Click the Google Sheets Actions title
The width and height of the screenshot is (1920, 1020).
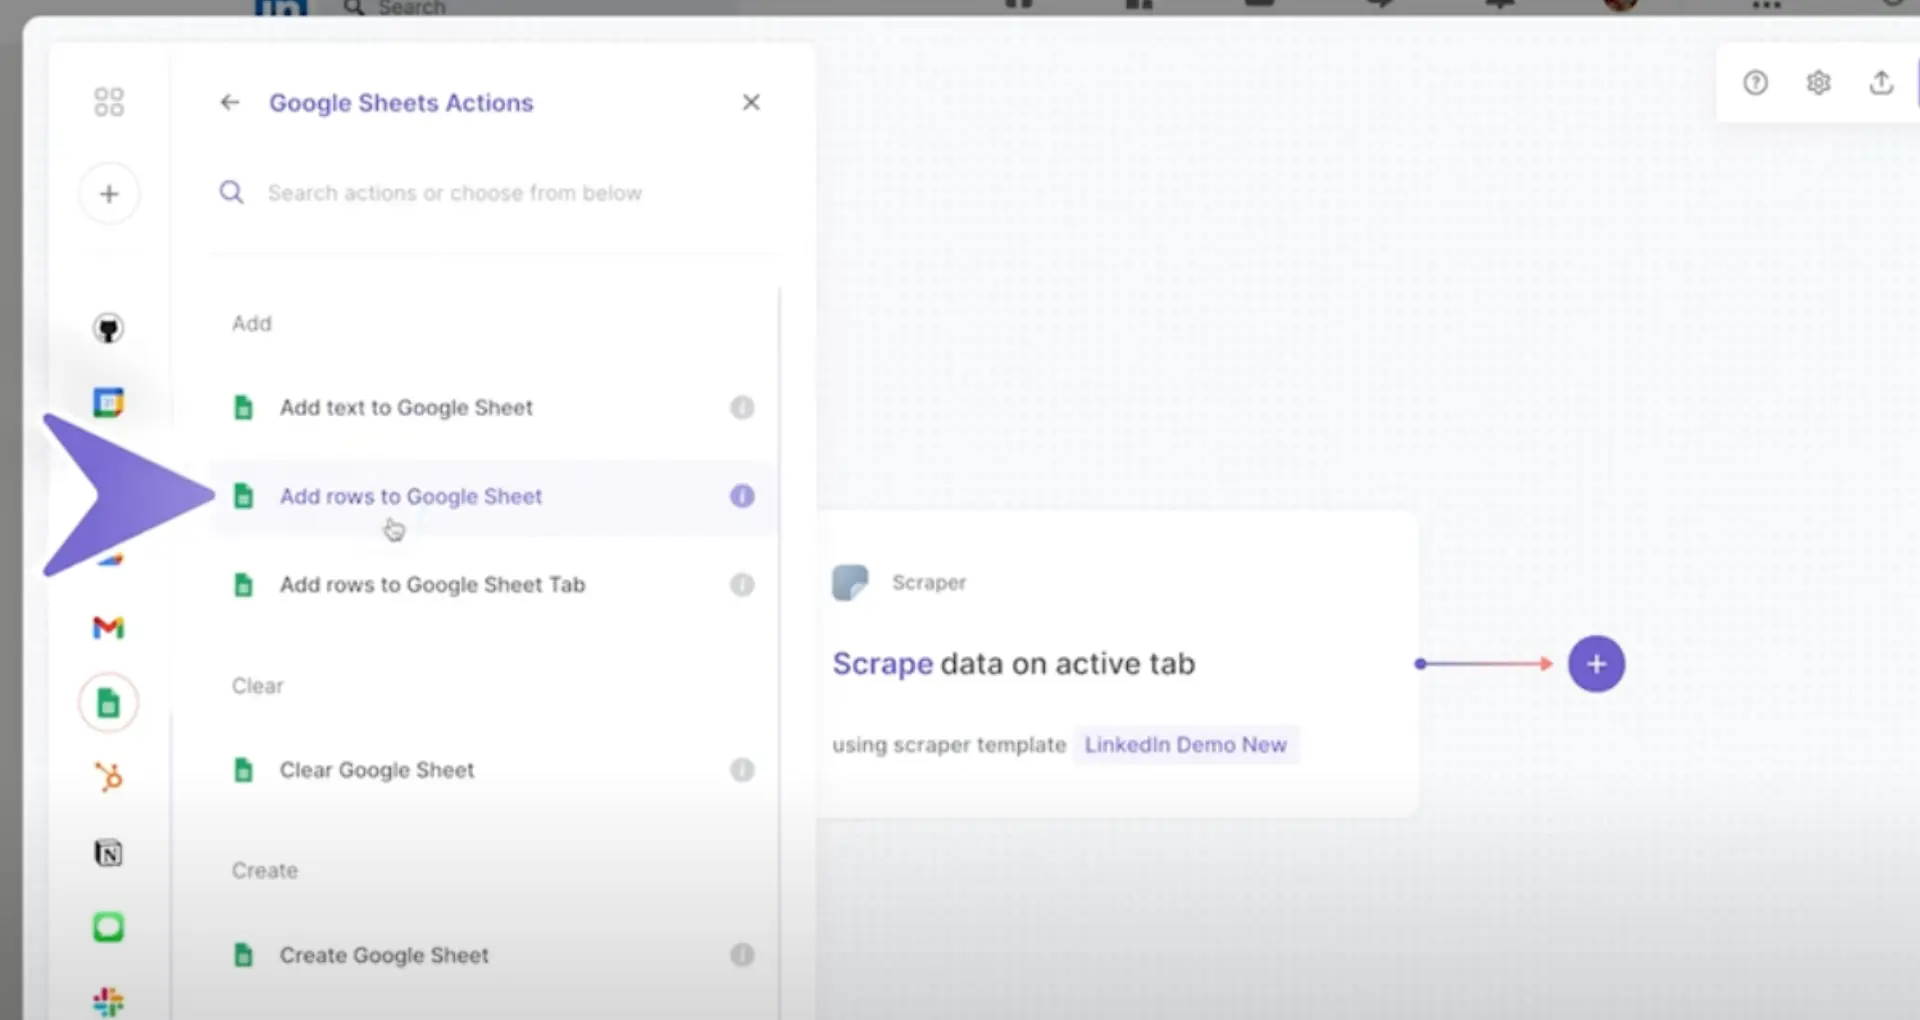[x=401, y=103]
